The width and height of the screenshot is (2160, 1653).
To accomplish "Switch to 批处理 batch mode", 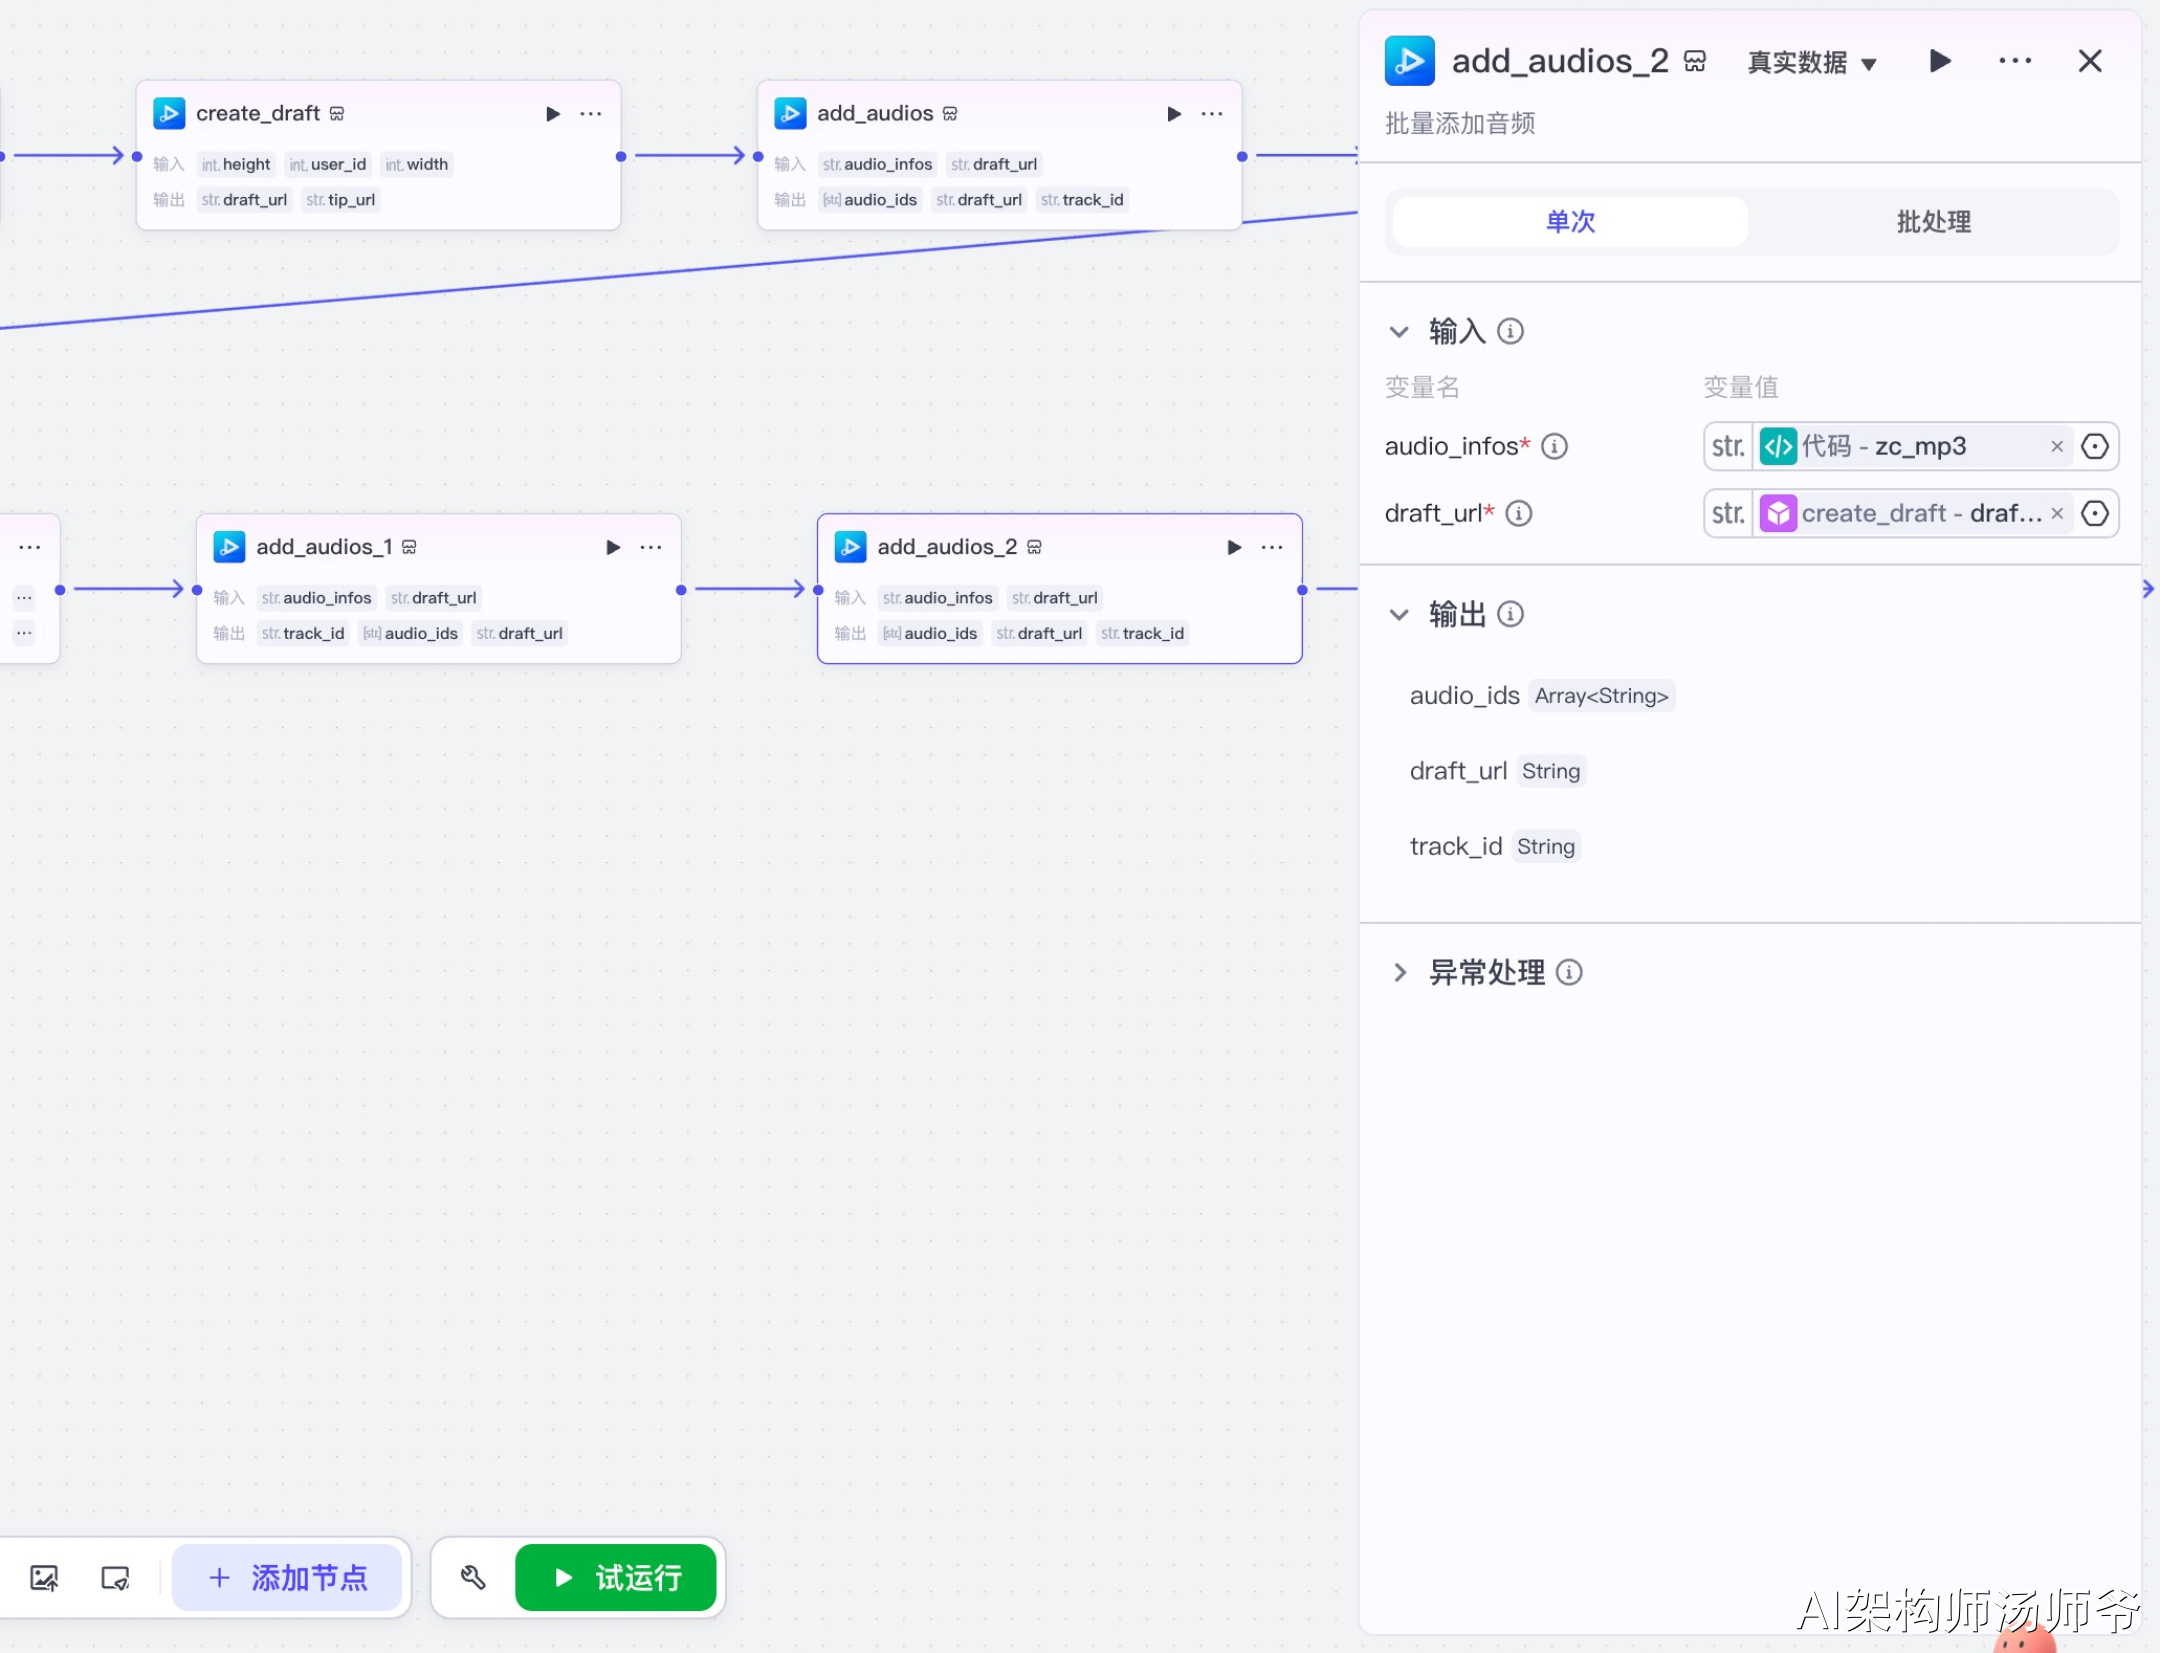I will [1933, 222].
